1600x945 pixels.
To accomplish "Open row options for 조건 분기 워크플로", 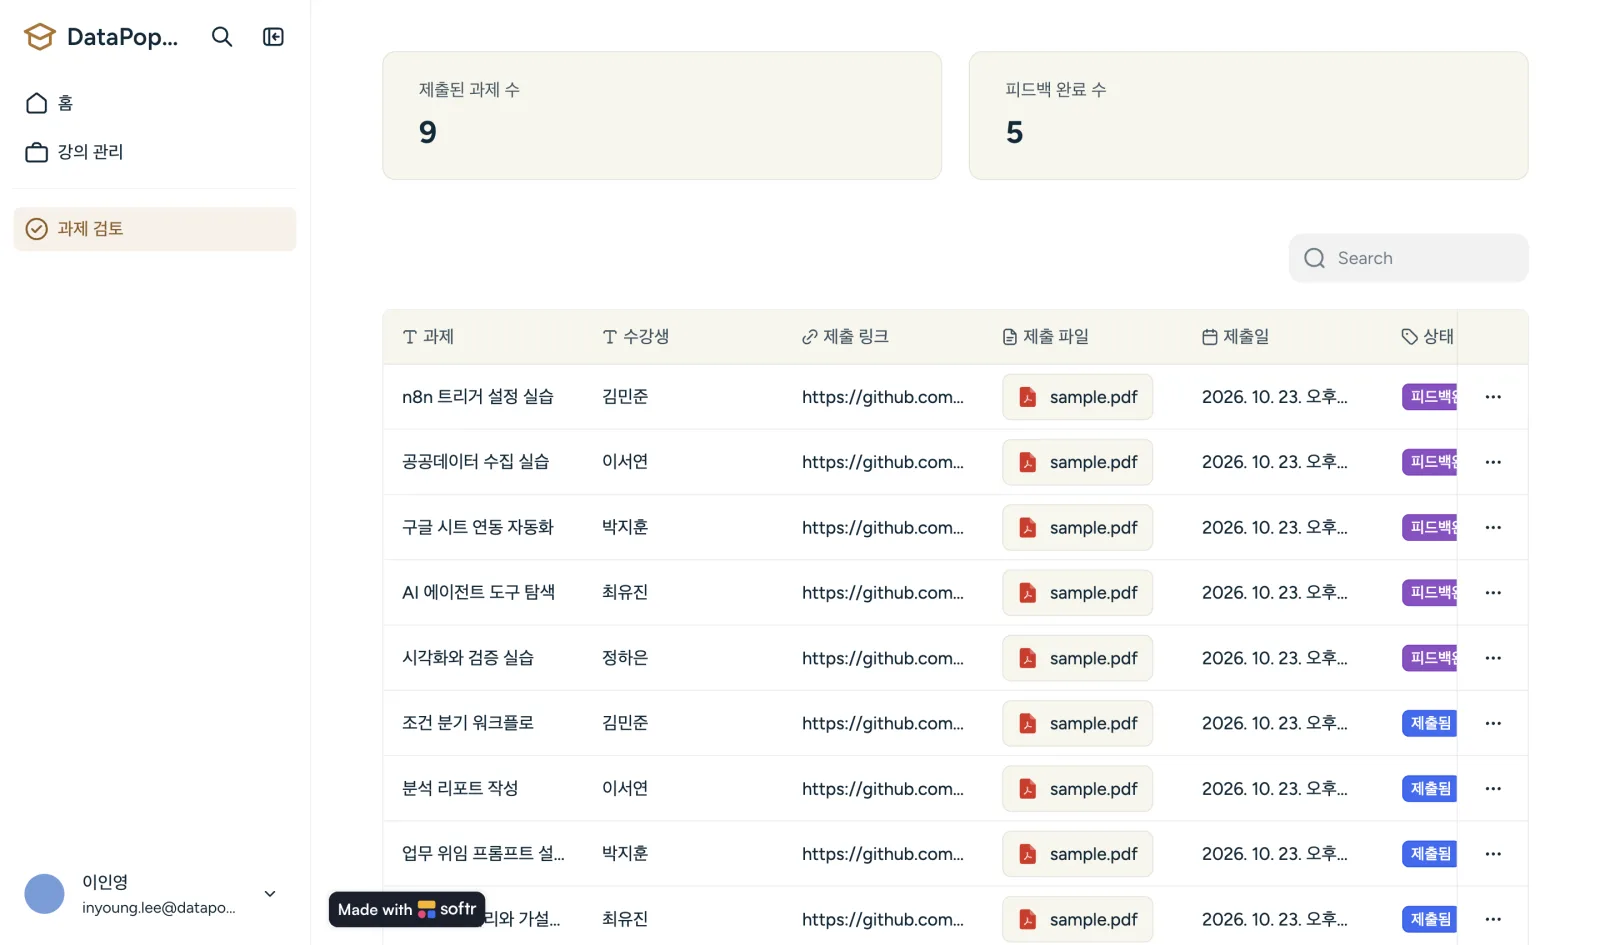I will 1493,723.
